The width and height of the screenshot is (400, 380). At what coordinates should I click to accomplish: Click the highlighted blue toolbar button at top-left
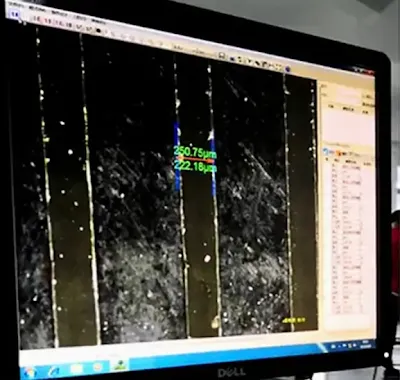[15, 14]
